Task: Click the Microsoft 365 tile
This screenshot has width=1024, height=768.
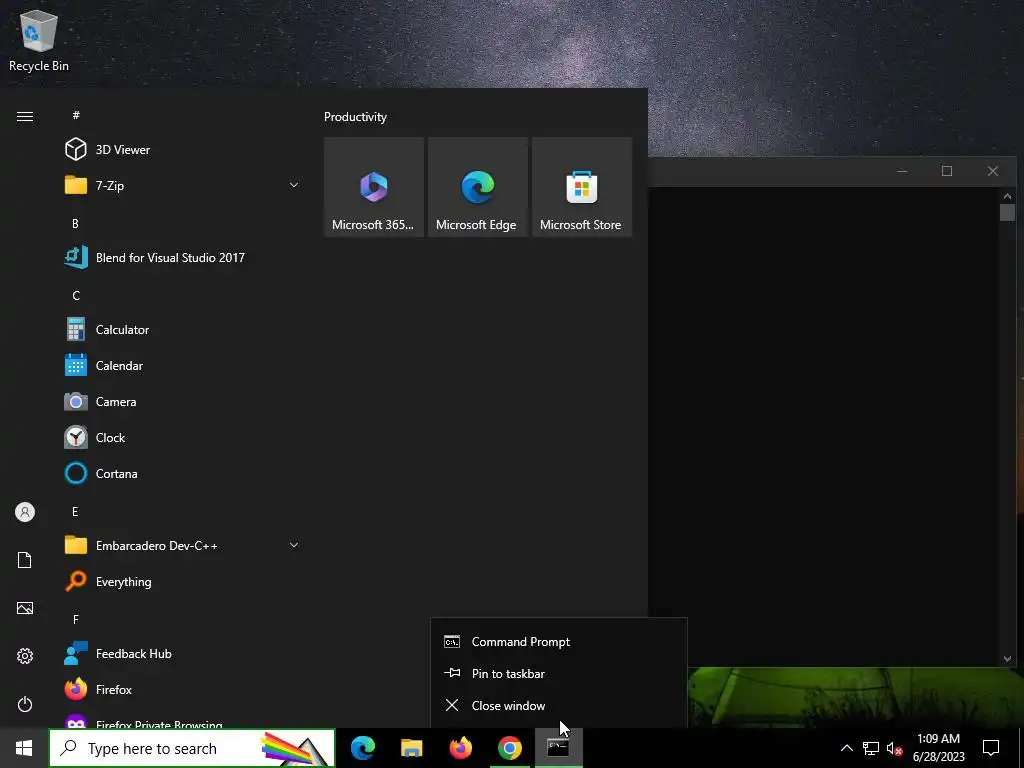Action: coord(374,187)
